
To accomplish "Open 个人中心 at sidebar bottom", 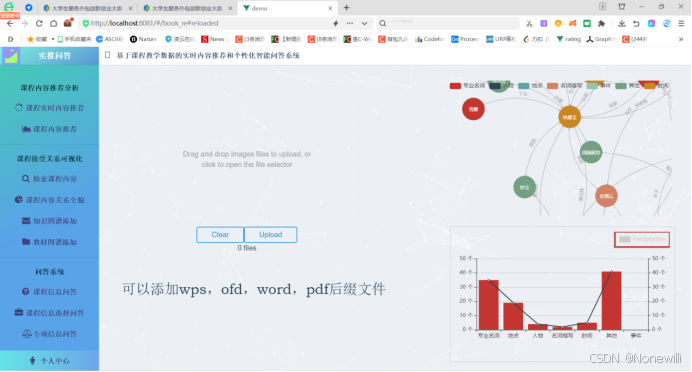I will (49, 361).
